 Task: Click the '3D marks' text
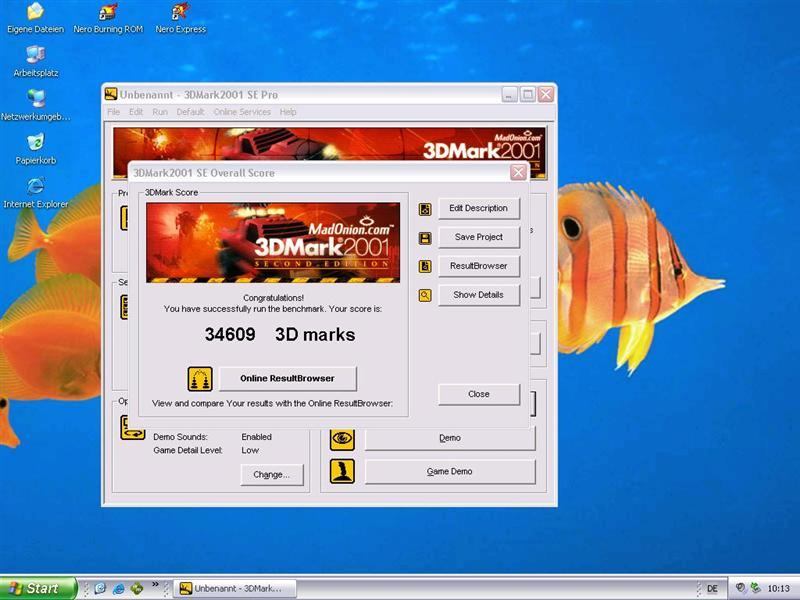315,335
